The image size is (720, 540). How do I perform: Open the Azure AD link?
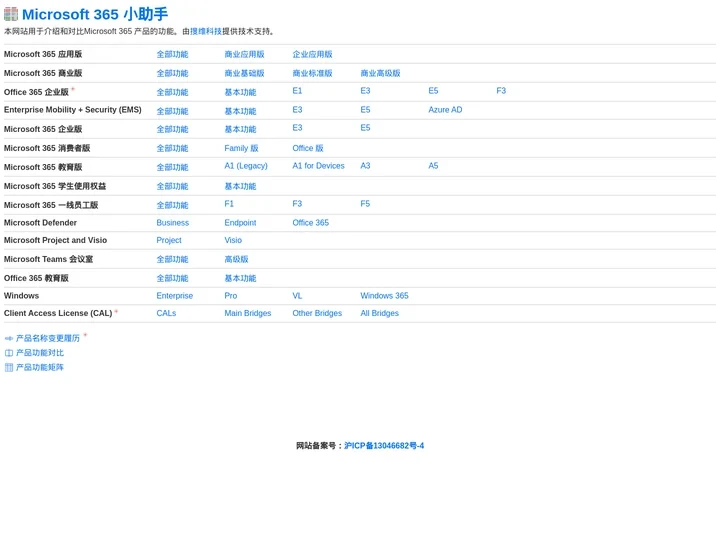pyautogui.click(x=445, y=110)
